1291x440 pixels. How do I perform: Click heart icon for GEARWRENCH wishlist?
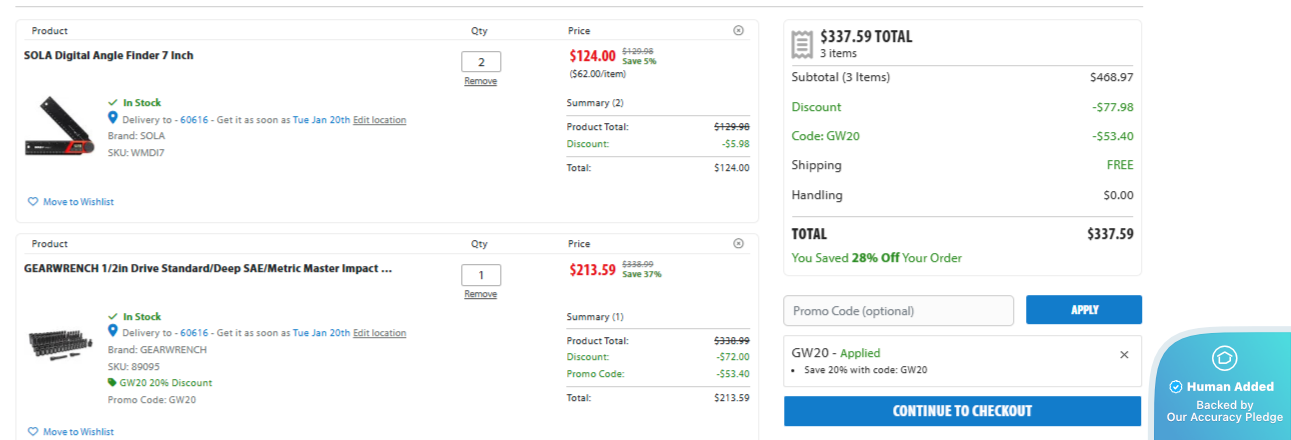tap(33, 432)
